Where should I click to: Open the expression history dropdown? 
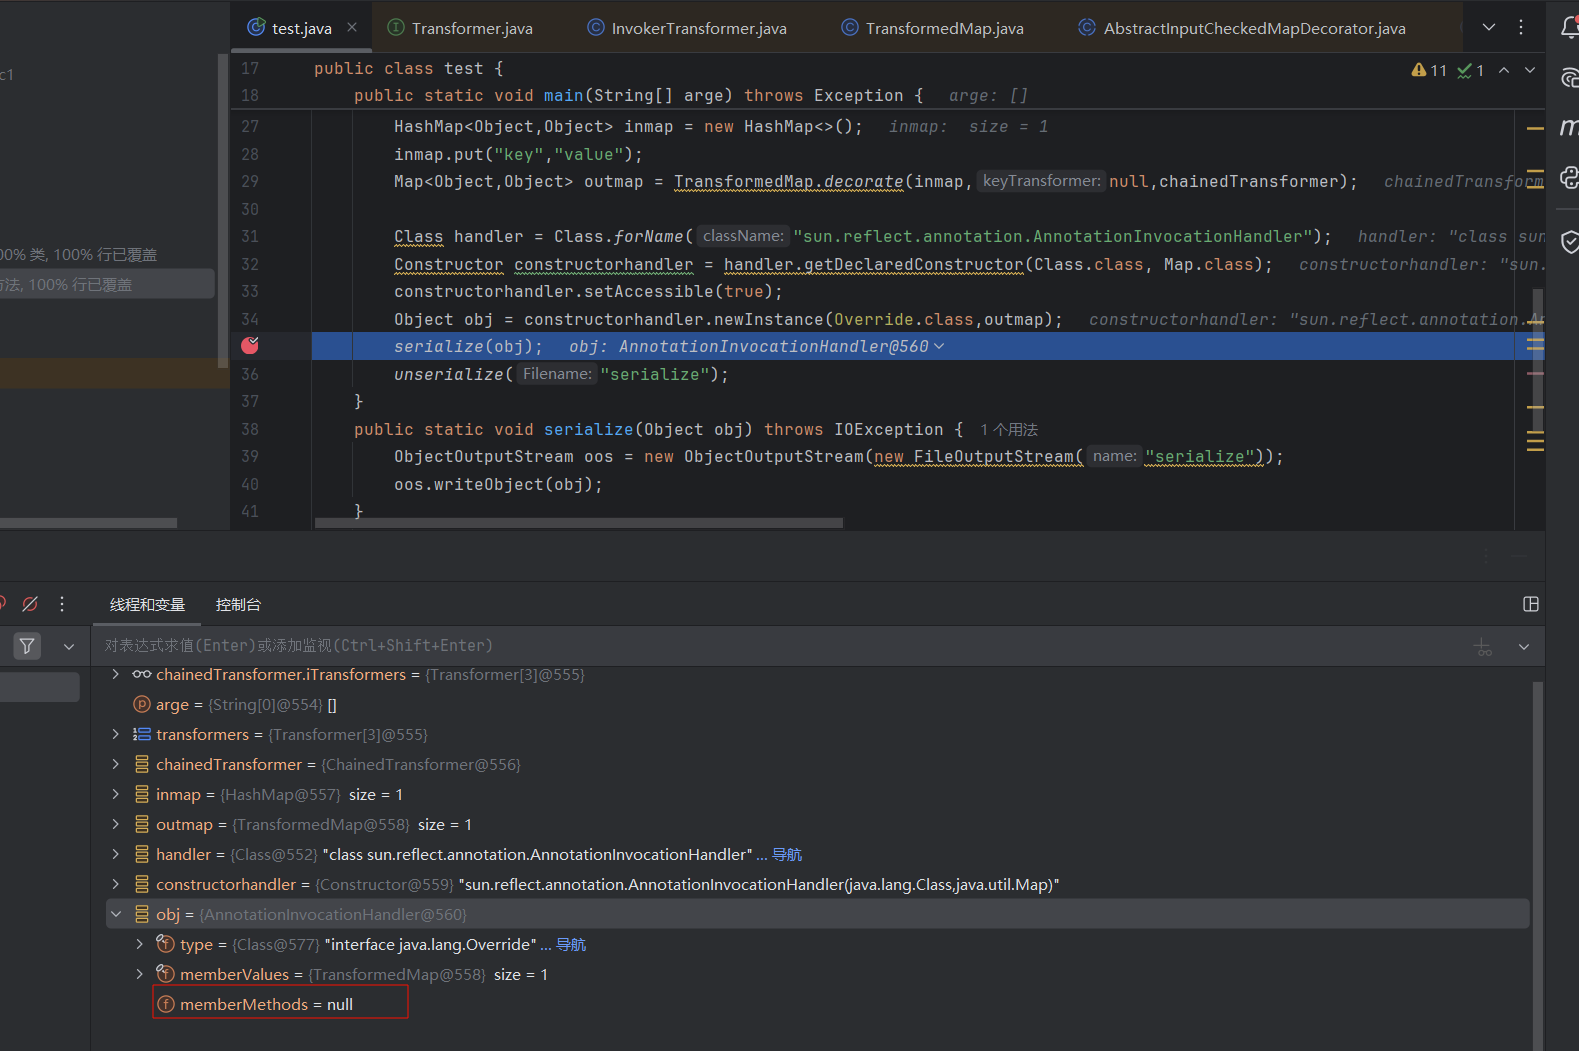pyautogui.click(x=1524, y=647)
